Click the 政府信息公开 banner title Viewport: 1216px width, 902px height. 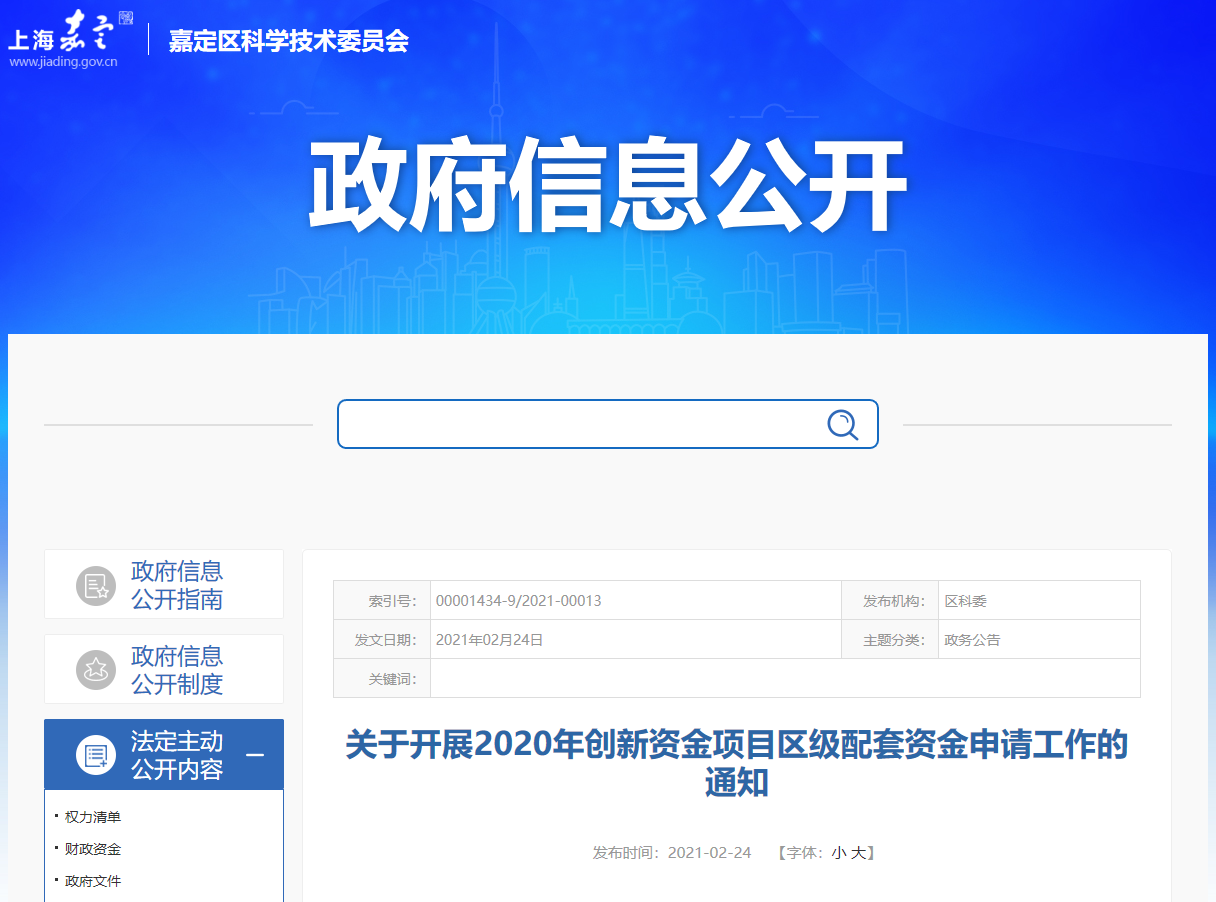pos(607,188)
